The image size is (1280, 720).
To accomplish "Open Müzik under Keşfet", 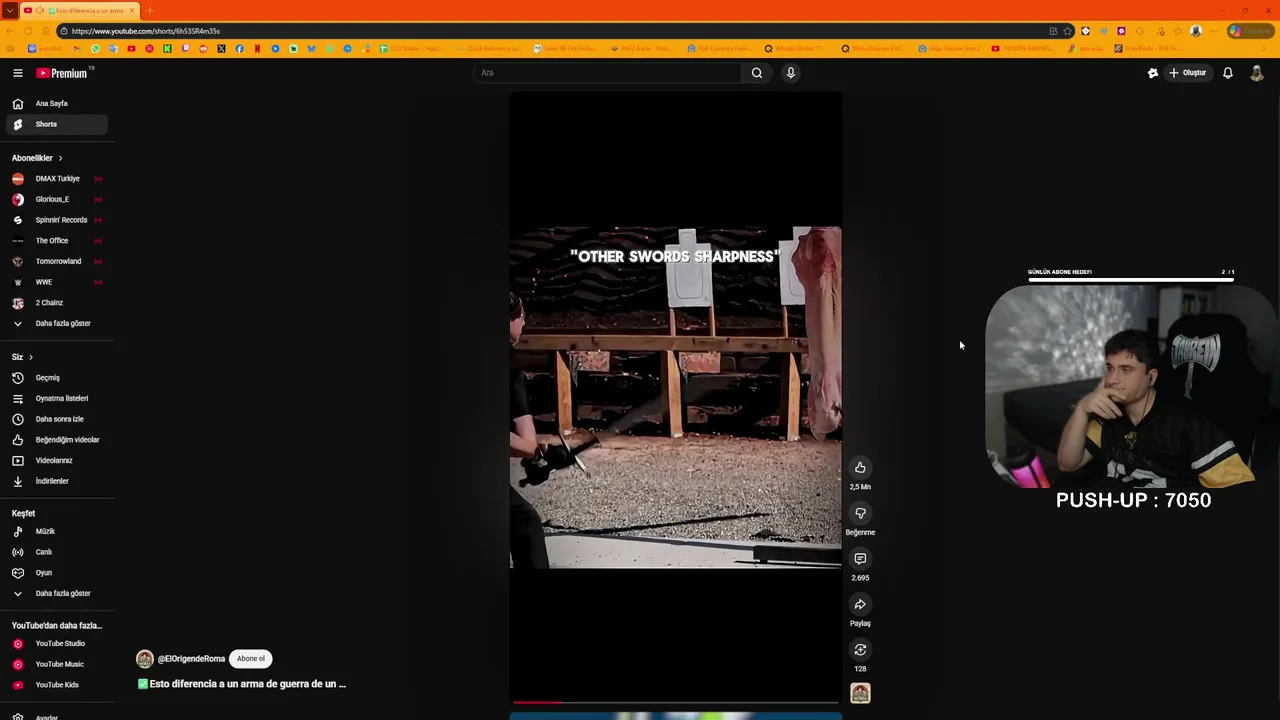I will pyautogui.click(x=57, y=532).
